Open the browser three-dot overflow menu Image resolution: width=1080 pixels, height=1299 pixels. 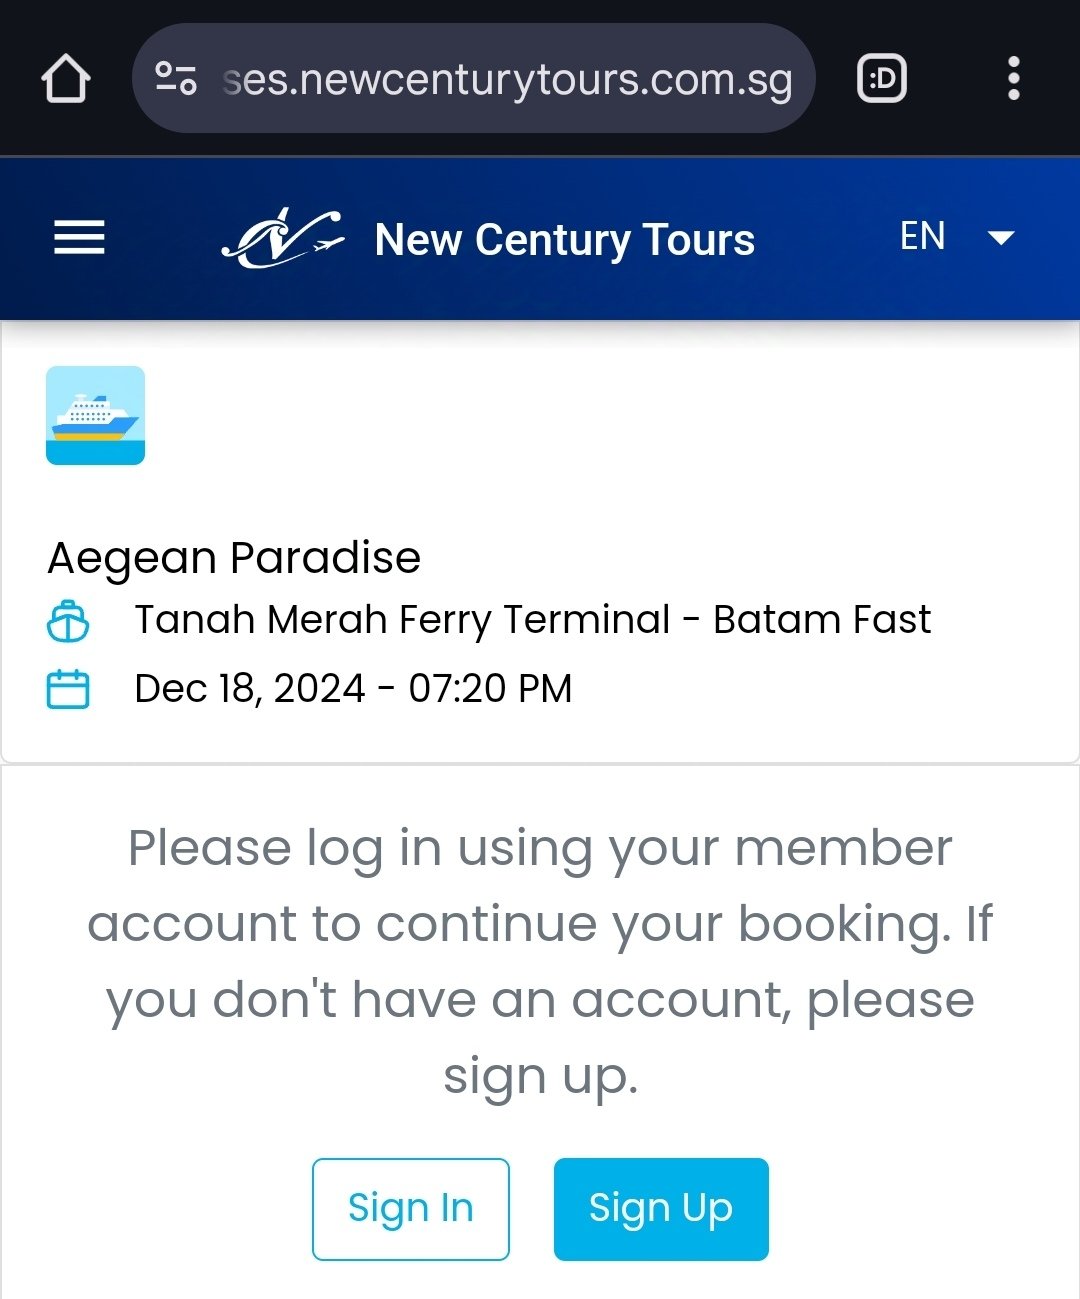click(1013, 78)
